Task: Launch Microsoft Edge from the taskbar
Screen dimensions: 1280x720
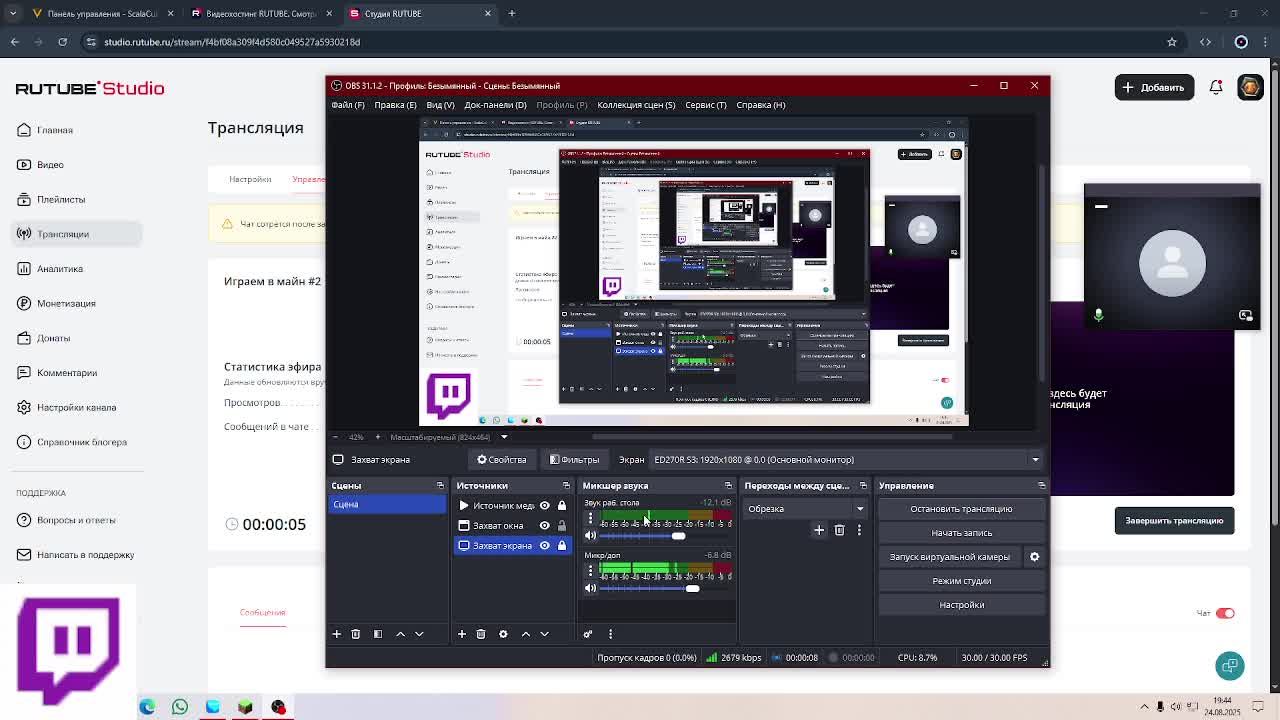Action: pos(147,707)
